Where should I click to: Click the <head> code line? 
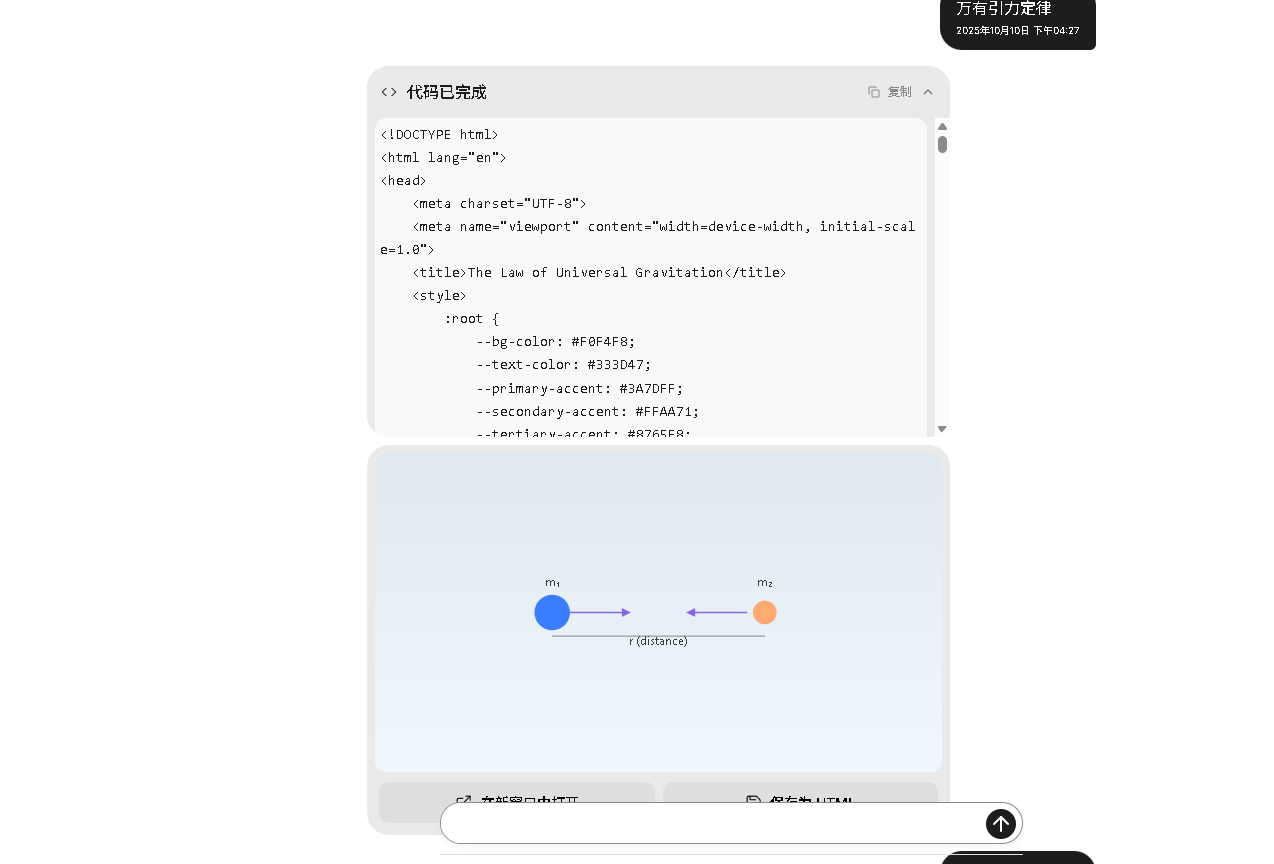pos(403,180)
